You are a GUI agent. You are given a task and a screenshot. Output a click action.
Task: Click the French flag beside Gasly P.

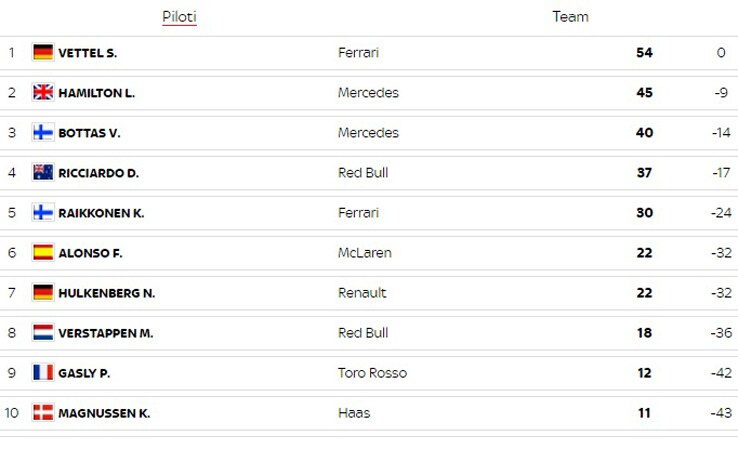pos(43,372)
